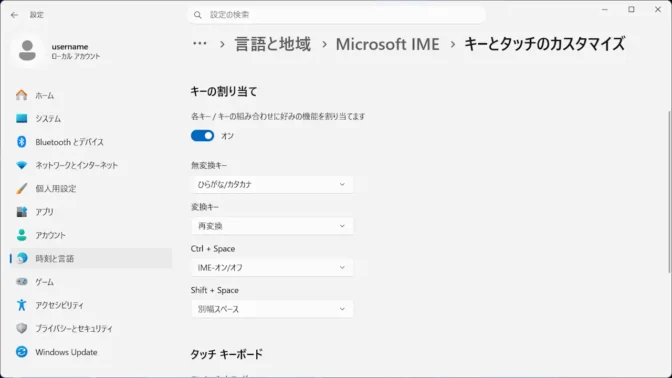Open the Shift + Space dropdown
The width and height of the screenshot is (672, 378).
click(x=272, y=309)
